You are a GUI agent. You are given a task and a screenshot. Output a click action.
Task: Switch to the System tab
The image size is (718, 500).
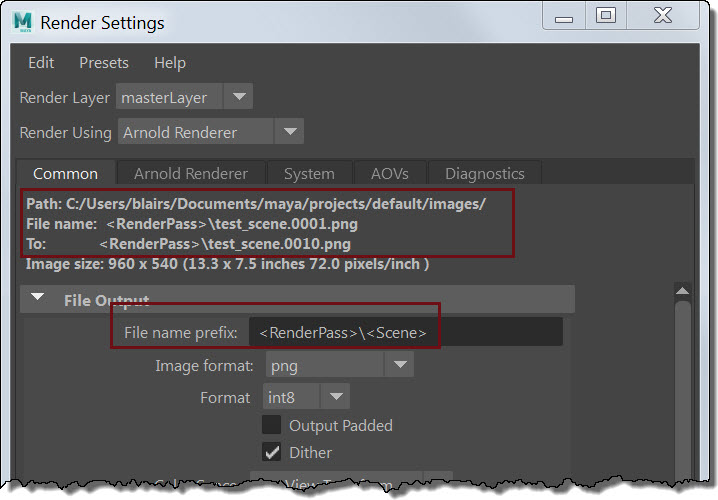[x=308, y=173]
